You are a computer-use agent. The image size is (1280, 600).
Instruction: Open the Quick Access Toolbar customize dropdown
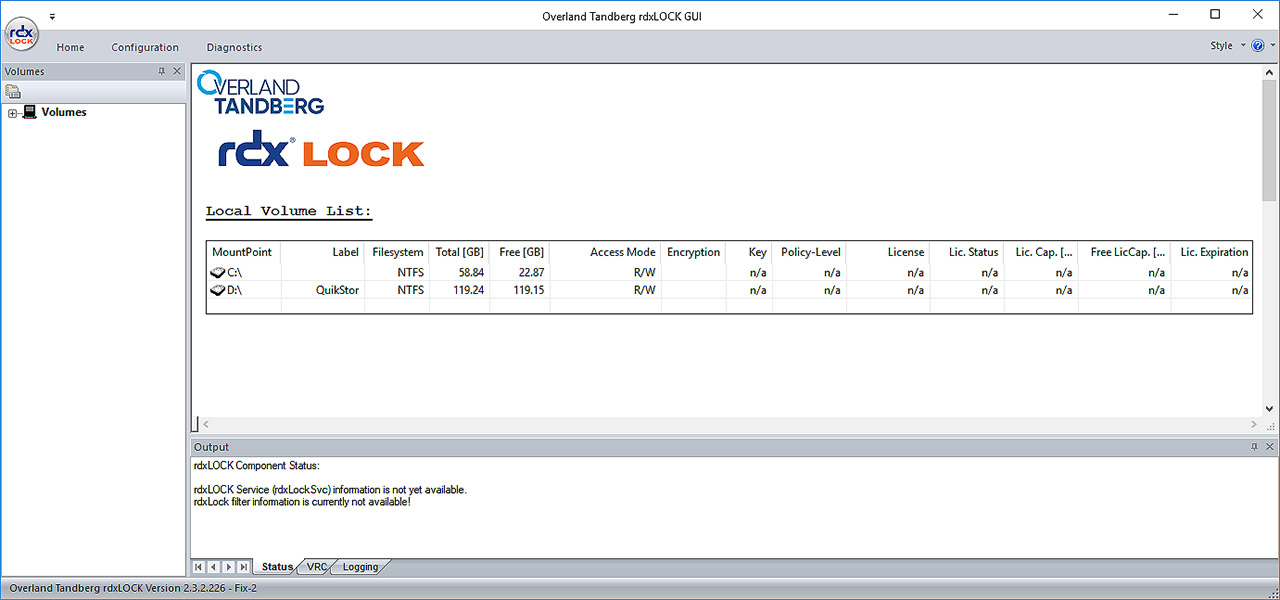pyautogui.click(x=52, y=16)
